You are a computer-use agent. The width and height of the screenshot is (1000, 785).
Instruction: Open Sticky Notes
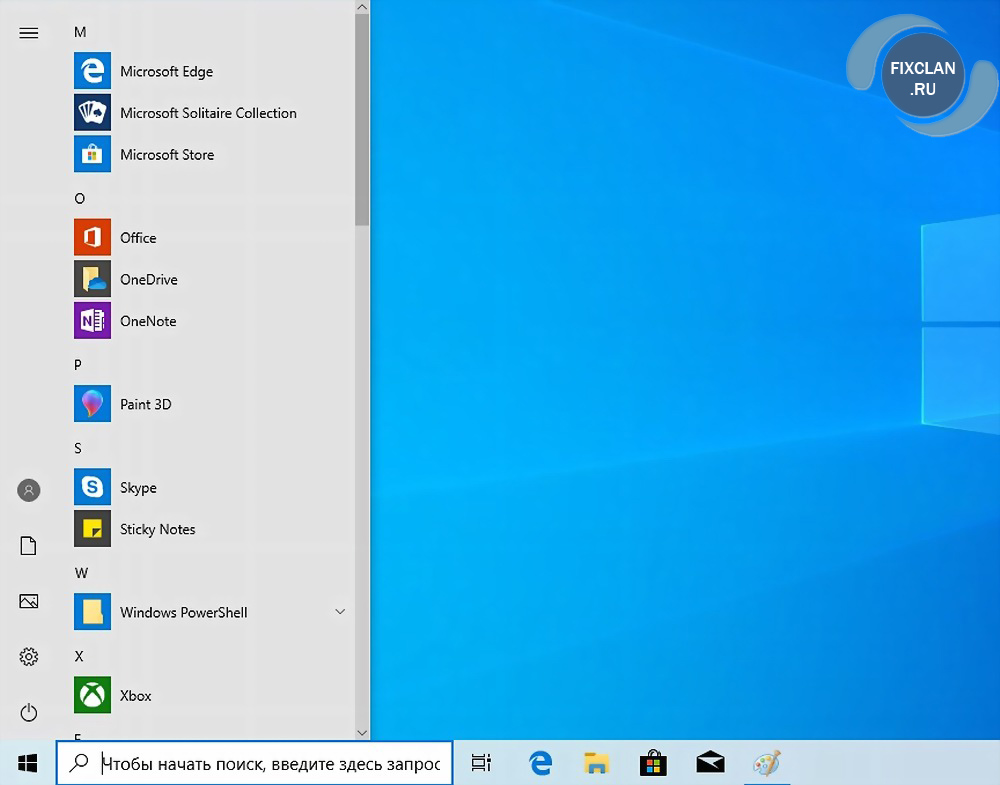click(x=157, y=529)
